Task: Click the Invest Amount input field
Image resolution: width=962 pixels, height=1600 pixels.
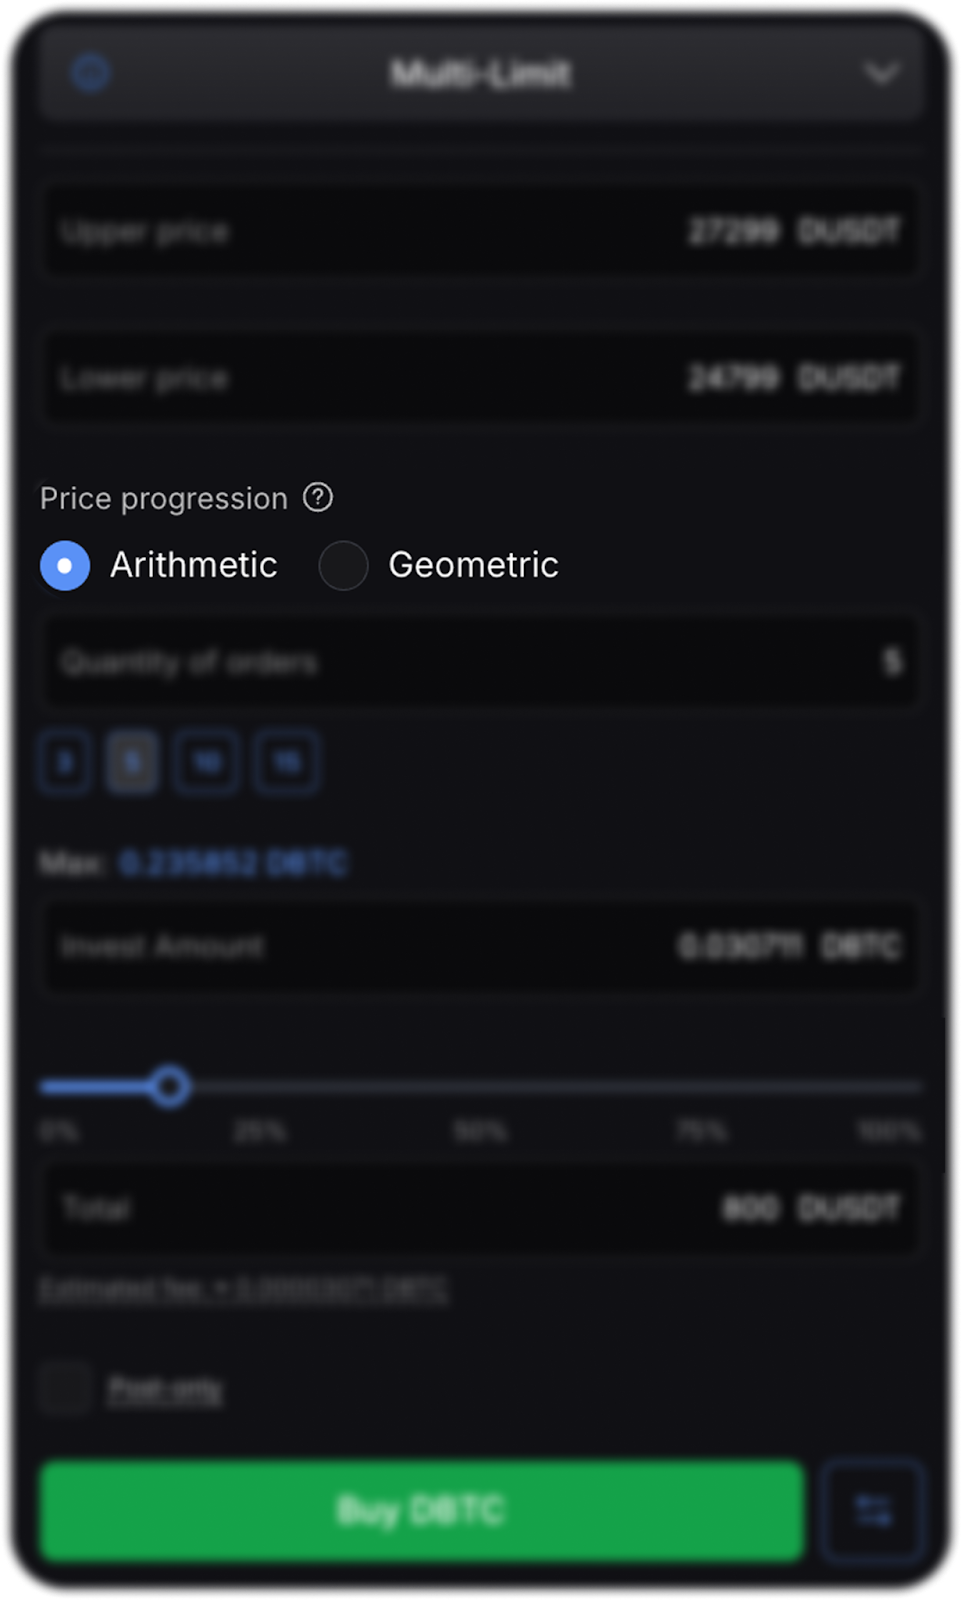Action: tap(480, 946)
